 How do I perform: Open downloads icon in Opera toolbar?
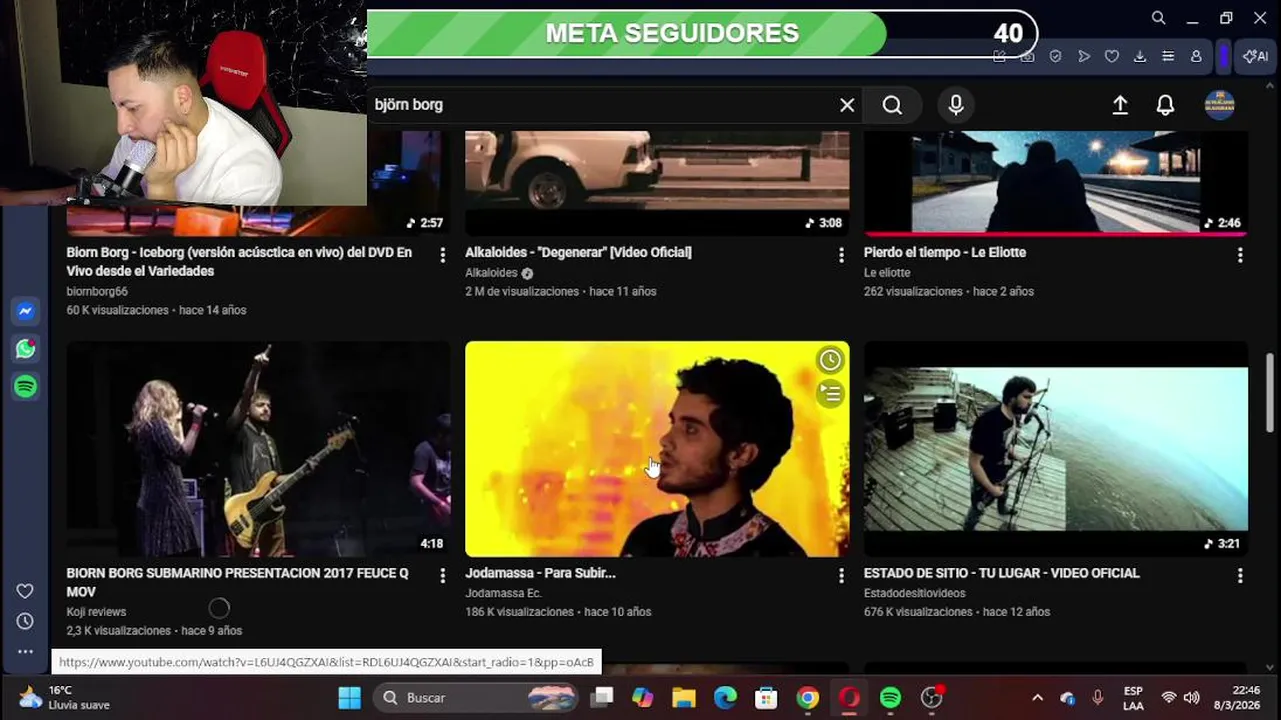(1140, 57)
